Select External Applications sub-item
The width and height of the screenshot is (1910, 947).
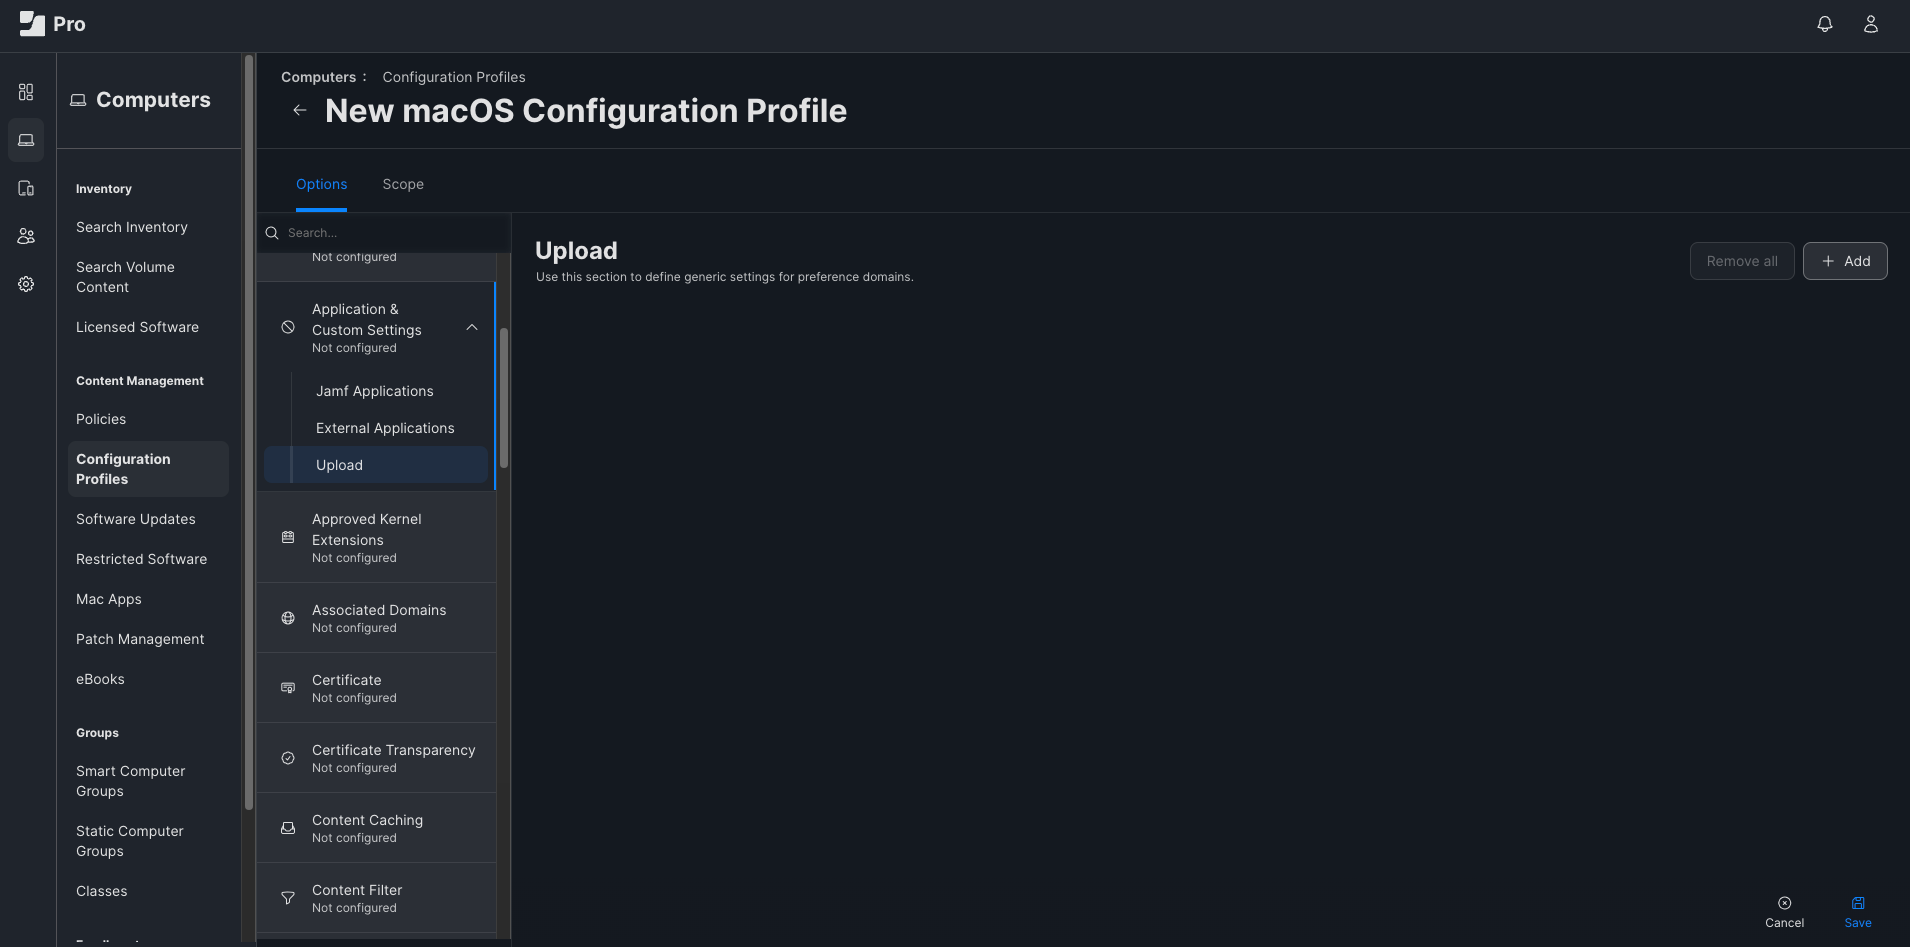[384, 428]
